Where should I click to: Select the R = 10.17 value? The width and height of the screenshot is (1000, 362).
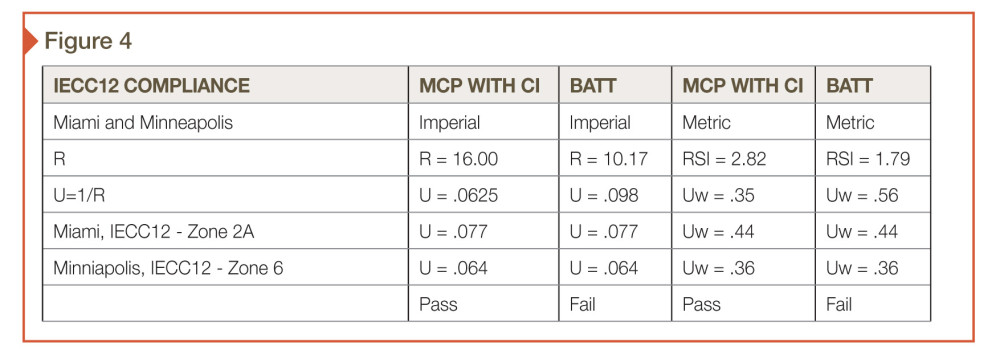click(608, 159)
